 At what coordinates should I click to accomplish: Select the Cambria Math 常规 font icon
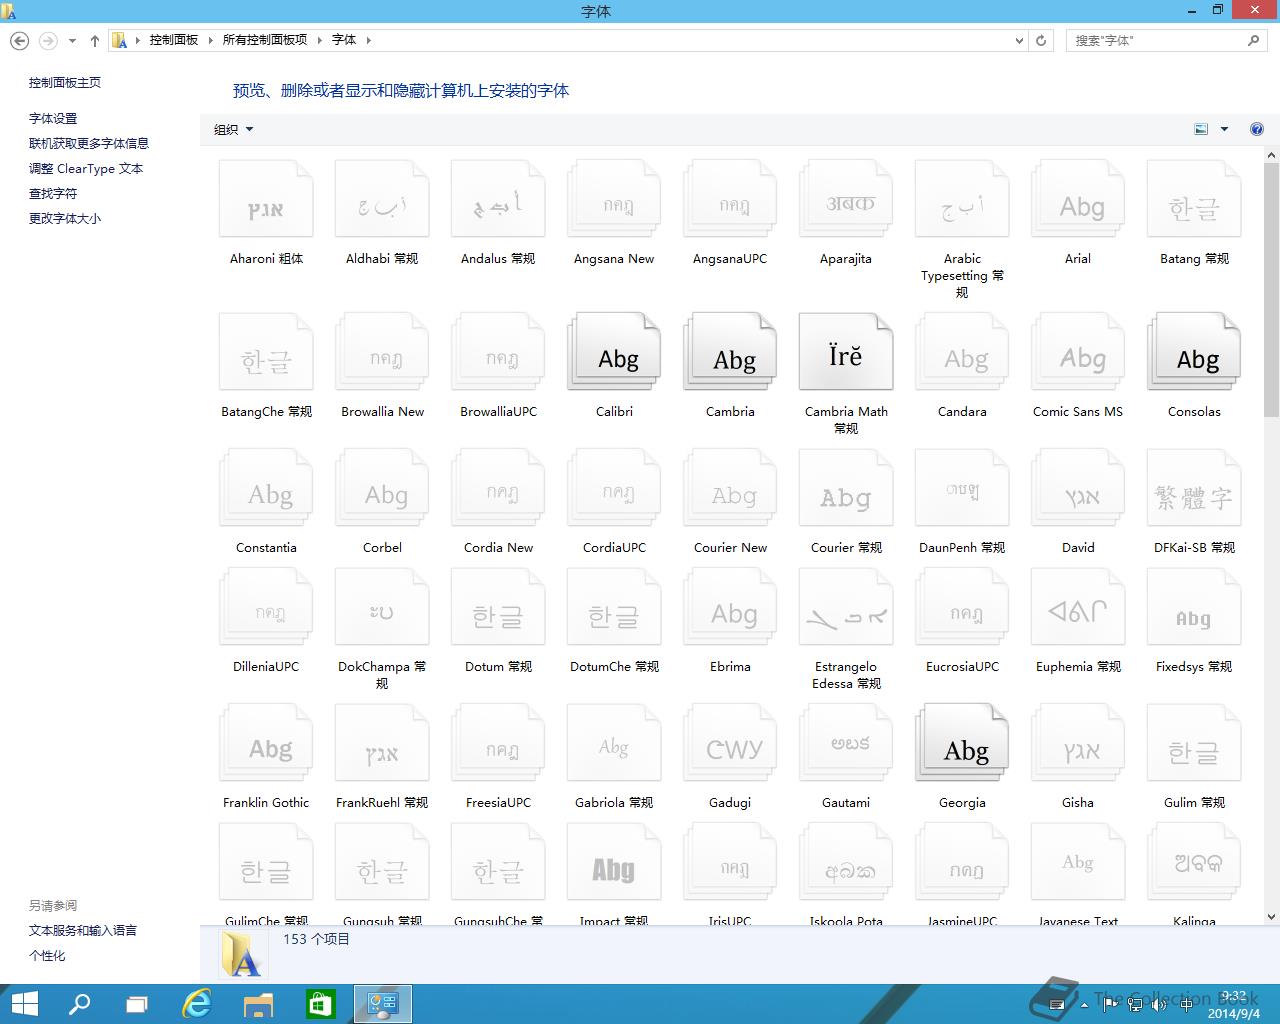point(846,352)
